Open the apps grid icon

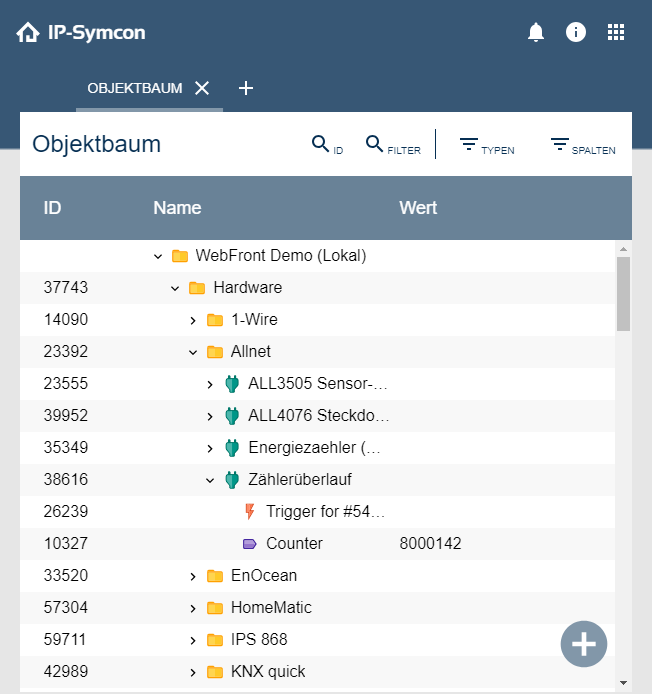tap(616, 32)
